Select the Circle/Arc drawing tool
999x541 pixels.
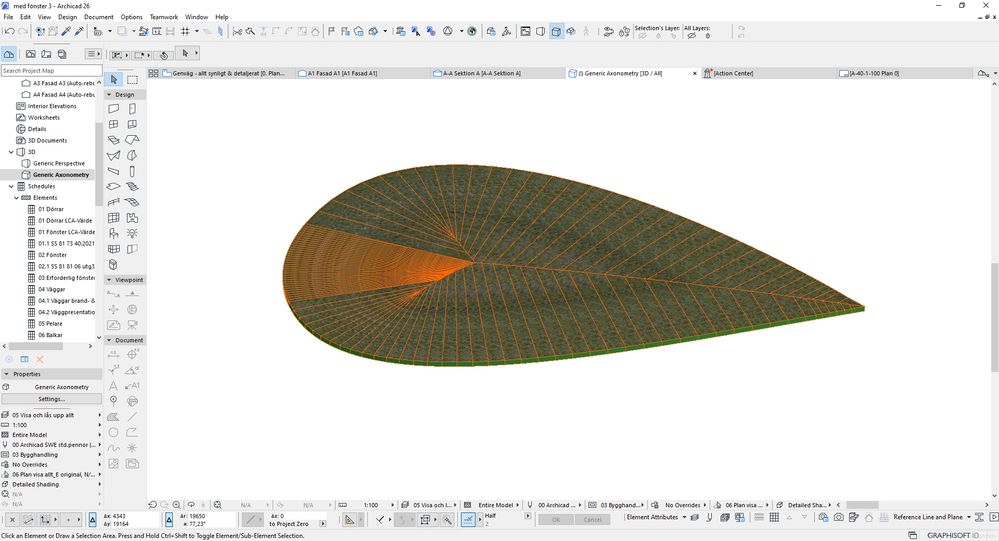pyautogui.click(x=114, y=432)
